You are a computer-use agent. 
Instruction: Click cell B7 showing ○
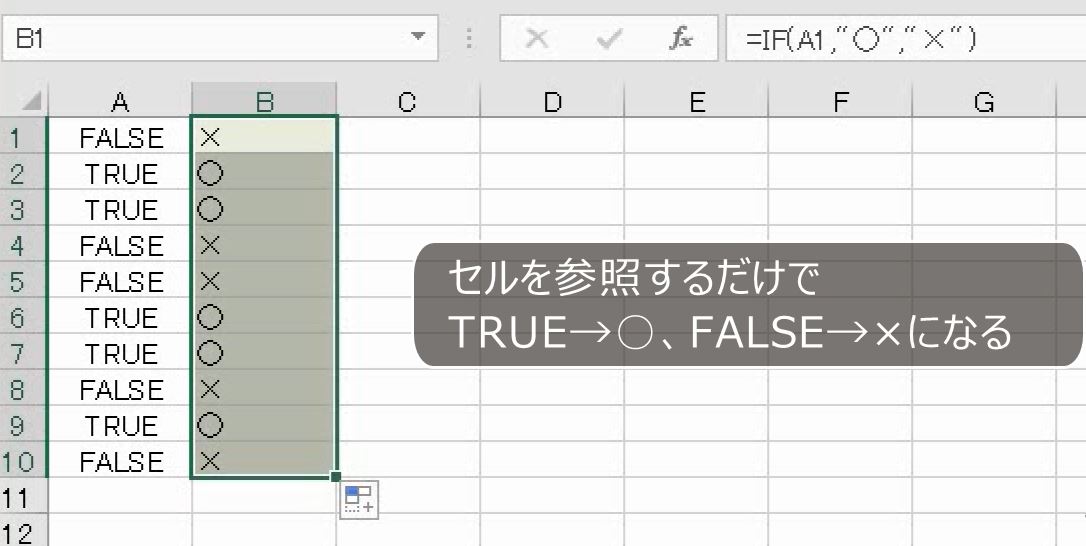point(264,351)
